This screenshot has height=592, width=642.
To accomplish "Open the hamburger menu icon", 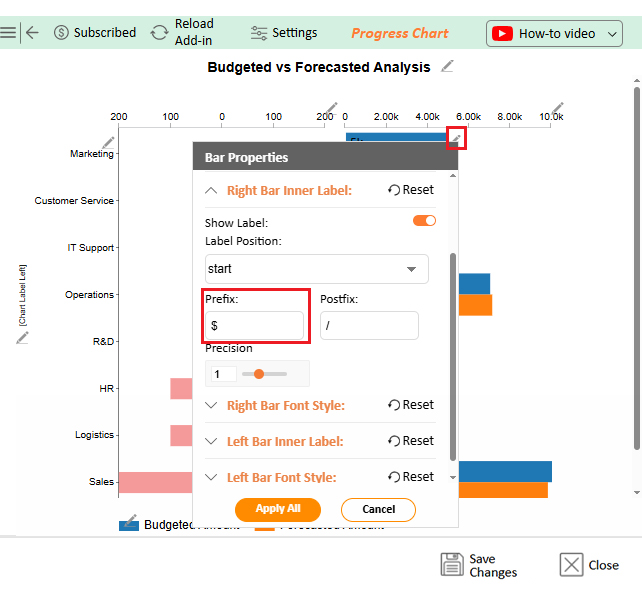I will 8,32.
